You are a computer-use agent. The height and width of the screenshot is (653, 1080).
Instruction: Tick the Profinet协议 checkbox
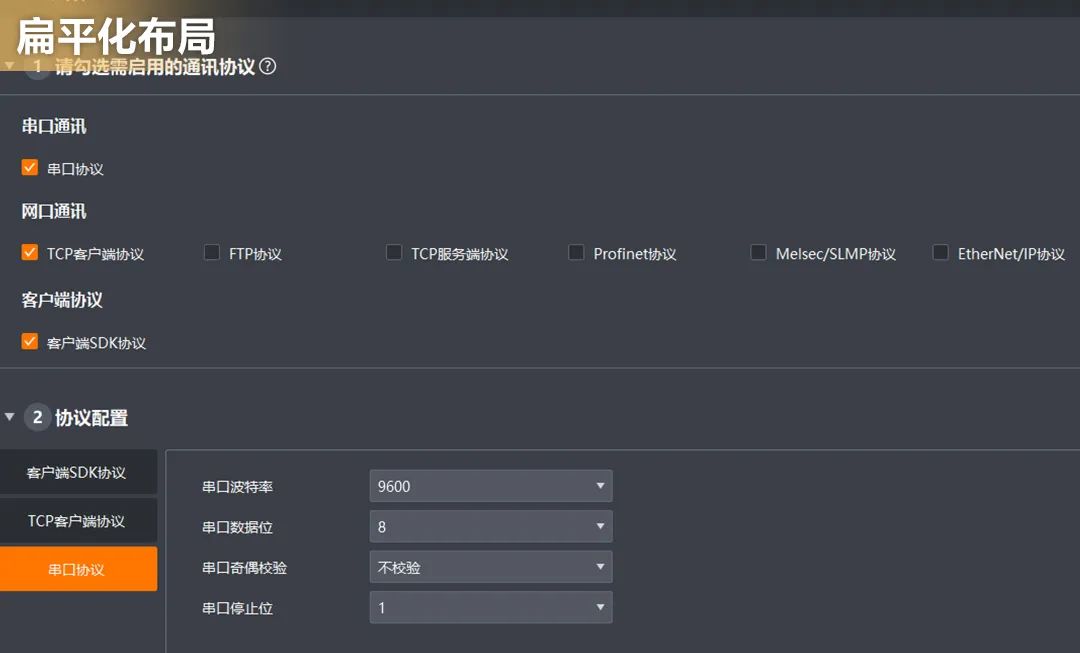tap(576, 253)
